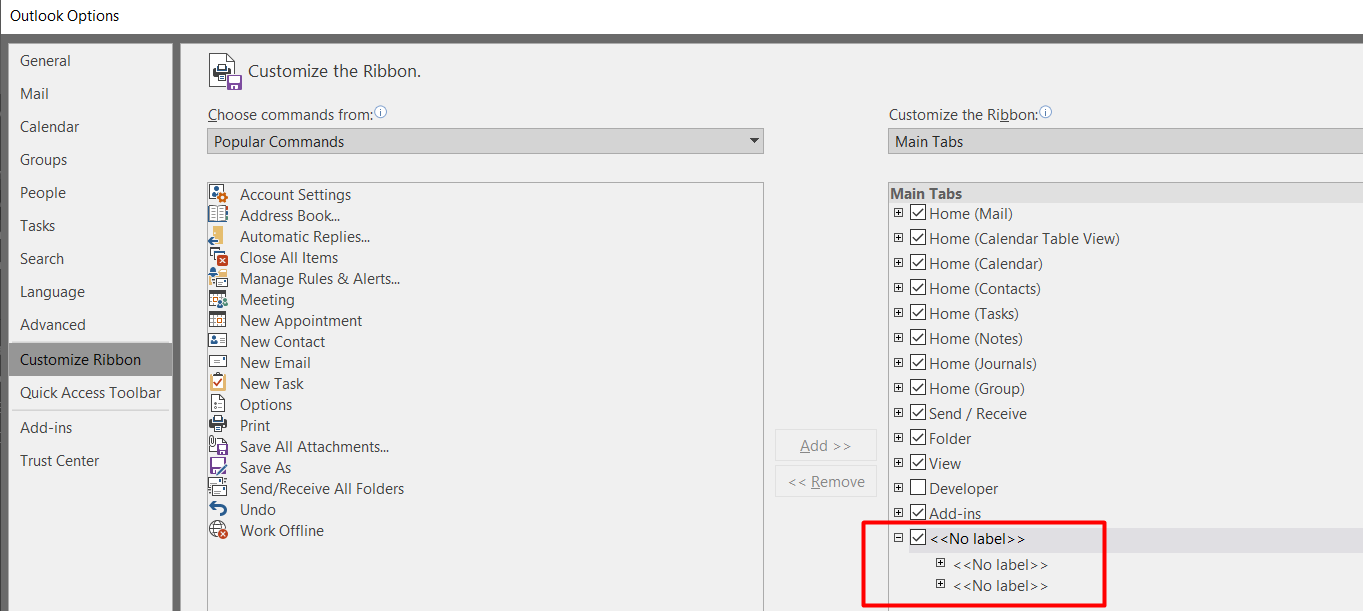Image resolution: width=1363 pixels, height=611 pixels.
Task: Expand the Home (Mail) tree node
Action: click(898, 212)
